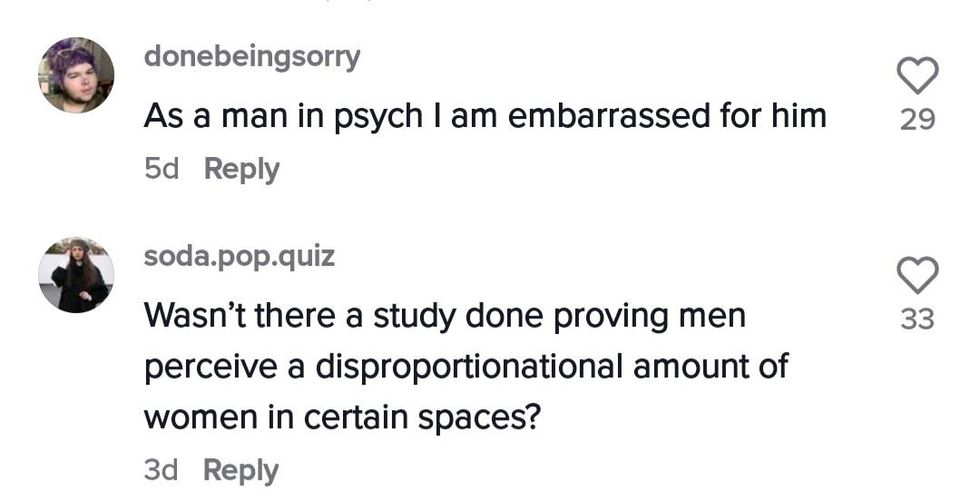
Task: Open donebeingsorry's profile picture
Action: [76, 75]
